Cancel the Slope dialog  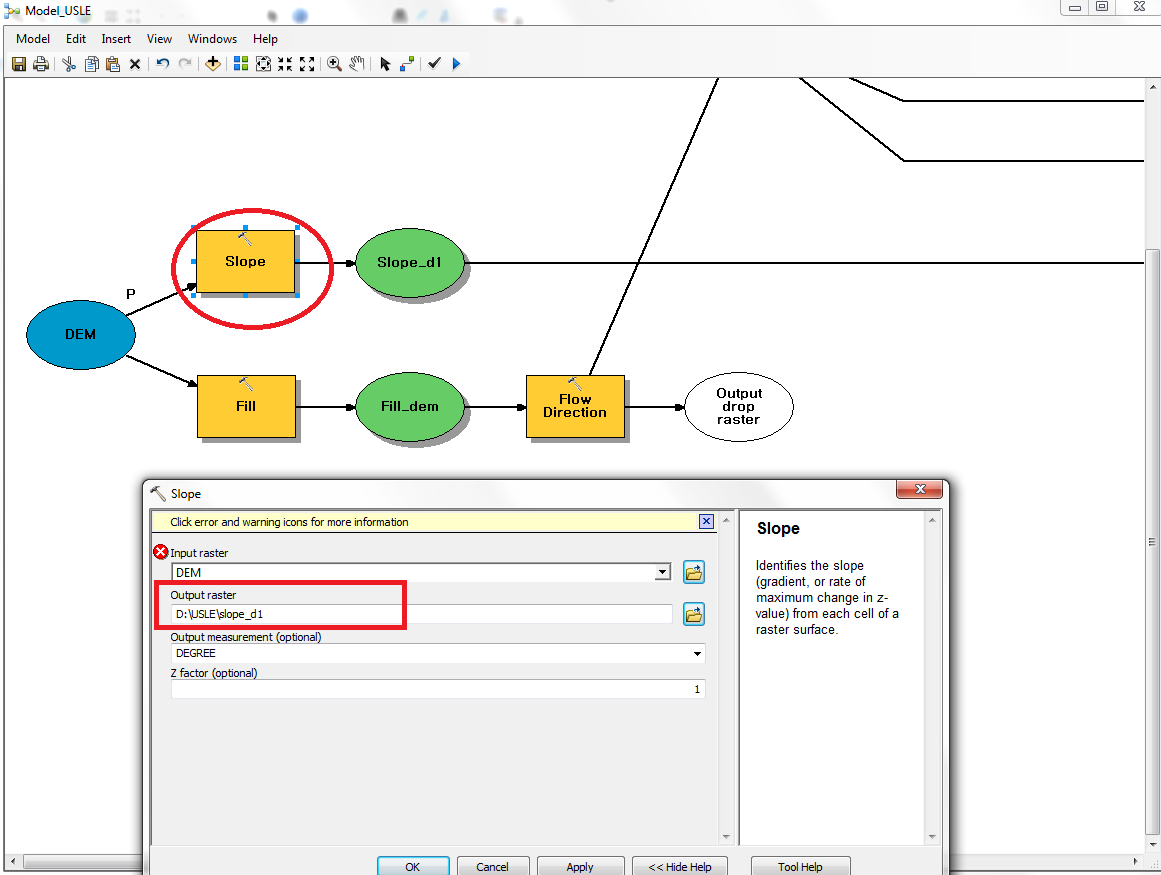[x=492, y=866]
